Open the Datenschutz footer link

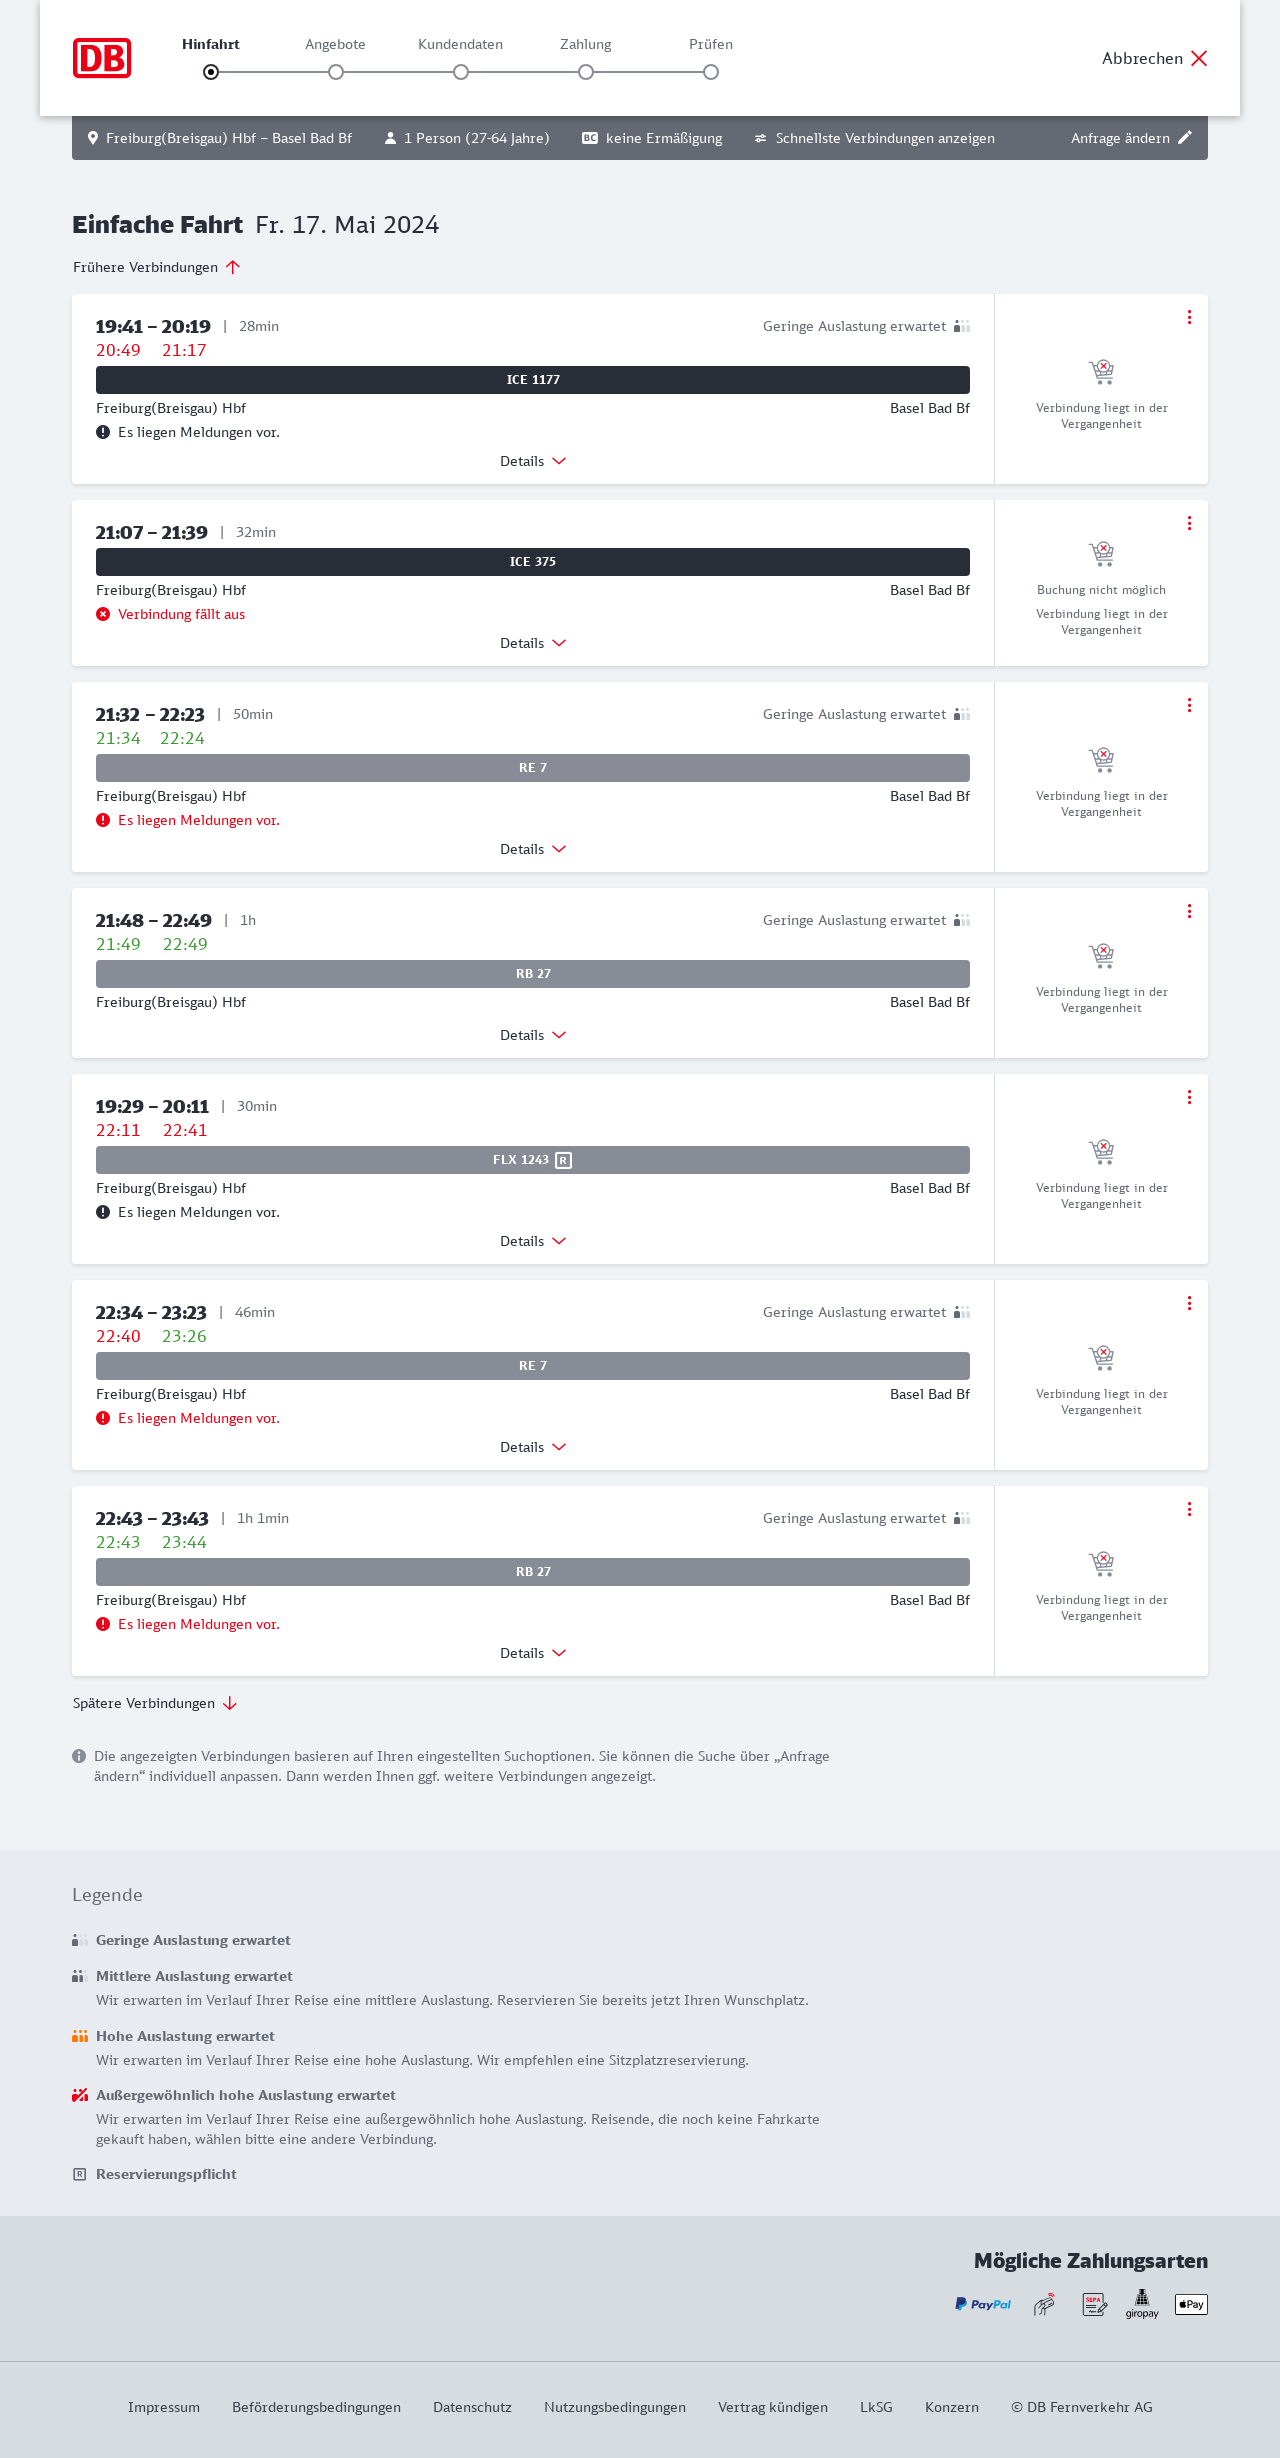[472, 2407]
